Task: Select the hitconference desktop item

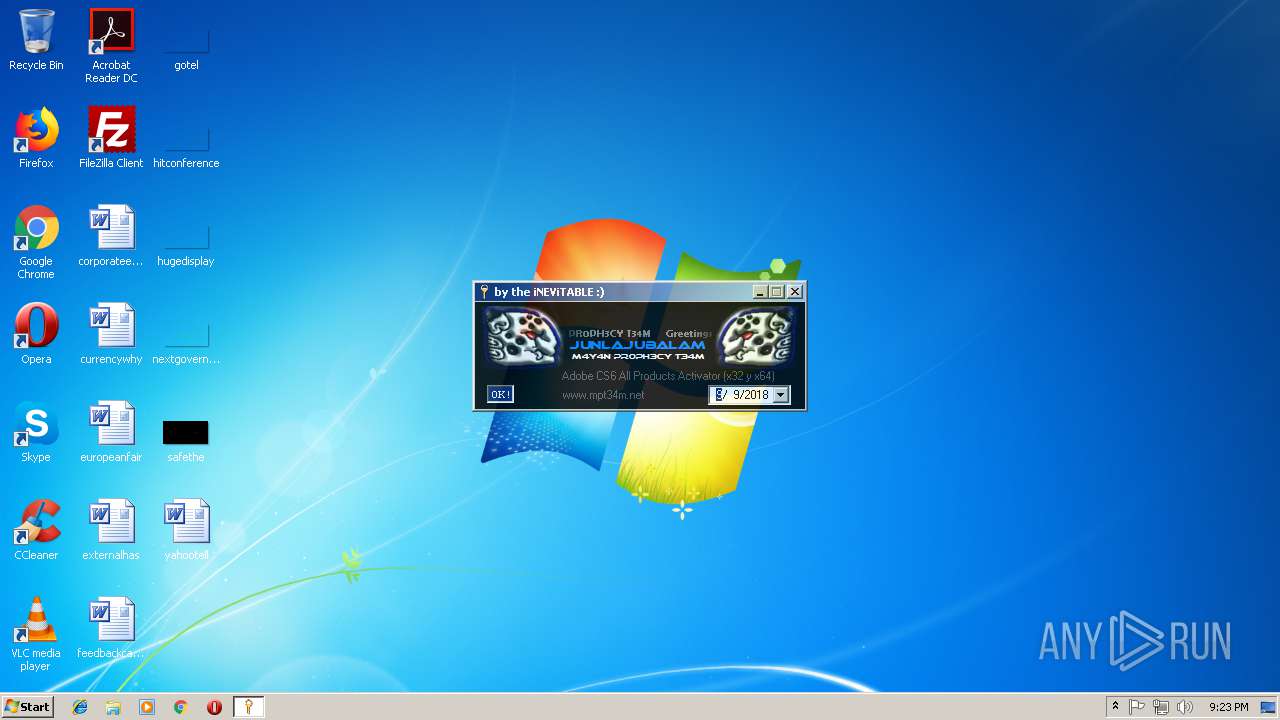Action: pyautogui.click(x=186, y=146)
